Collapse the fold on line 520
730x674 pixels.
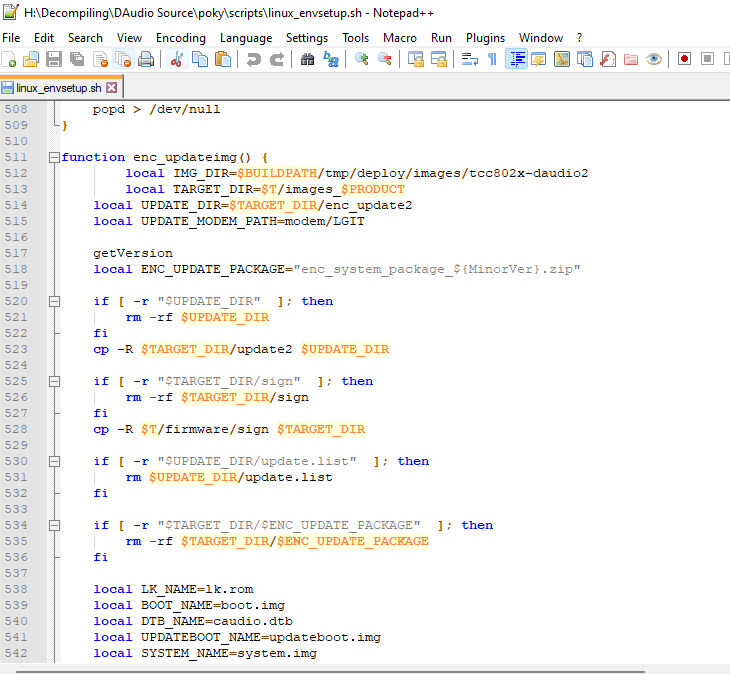pyautogui.click(x=54, y=301)
